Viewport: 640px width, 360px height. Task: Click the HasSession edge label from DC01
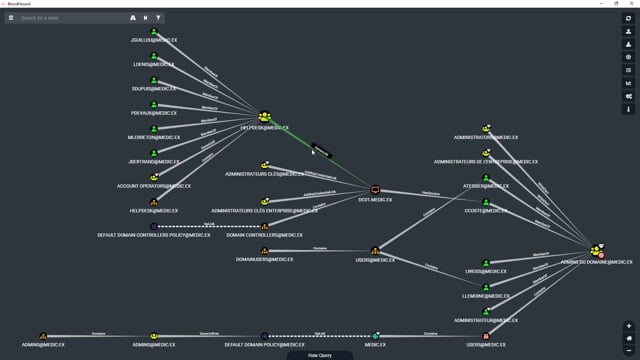(x=431, y=193)
